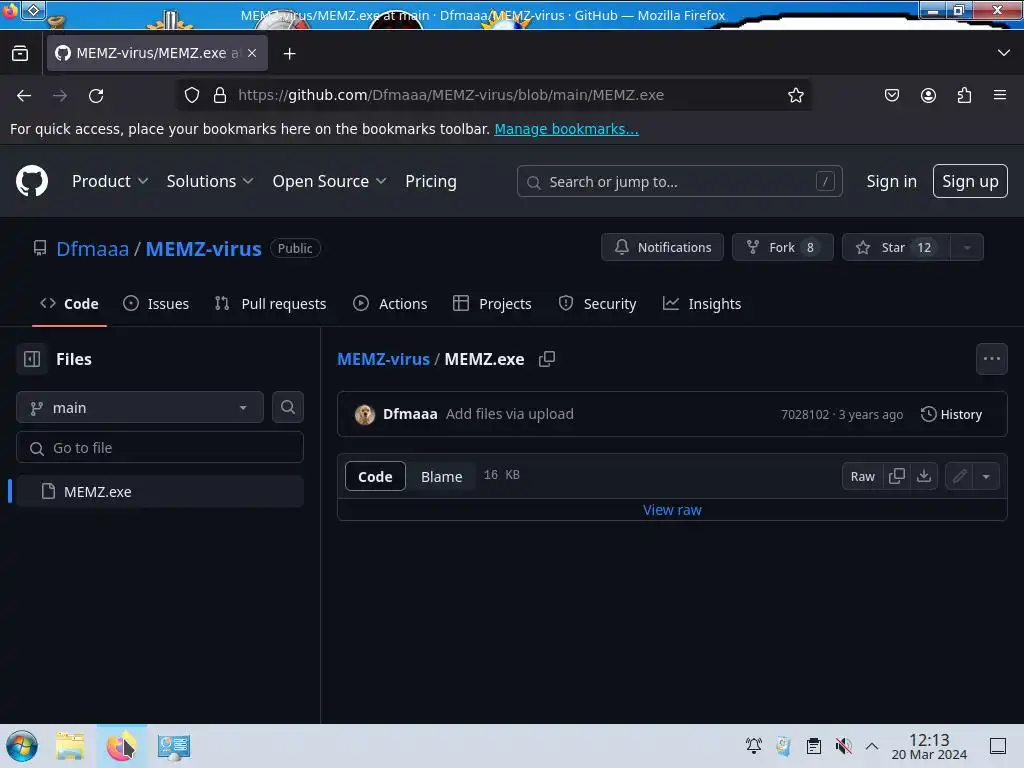The image size is (1024, 768).
Task: Click the site padlock icon
Action: pos(220,95)
